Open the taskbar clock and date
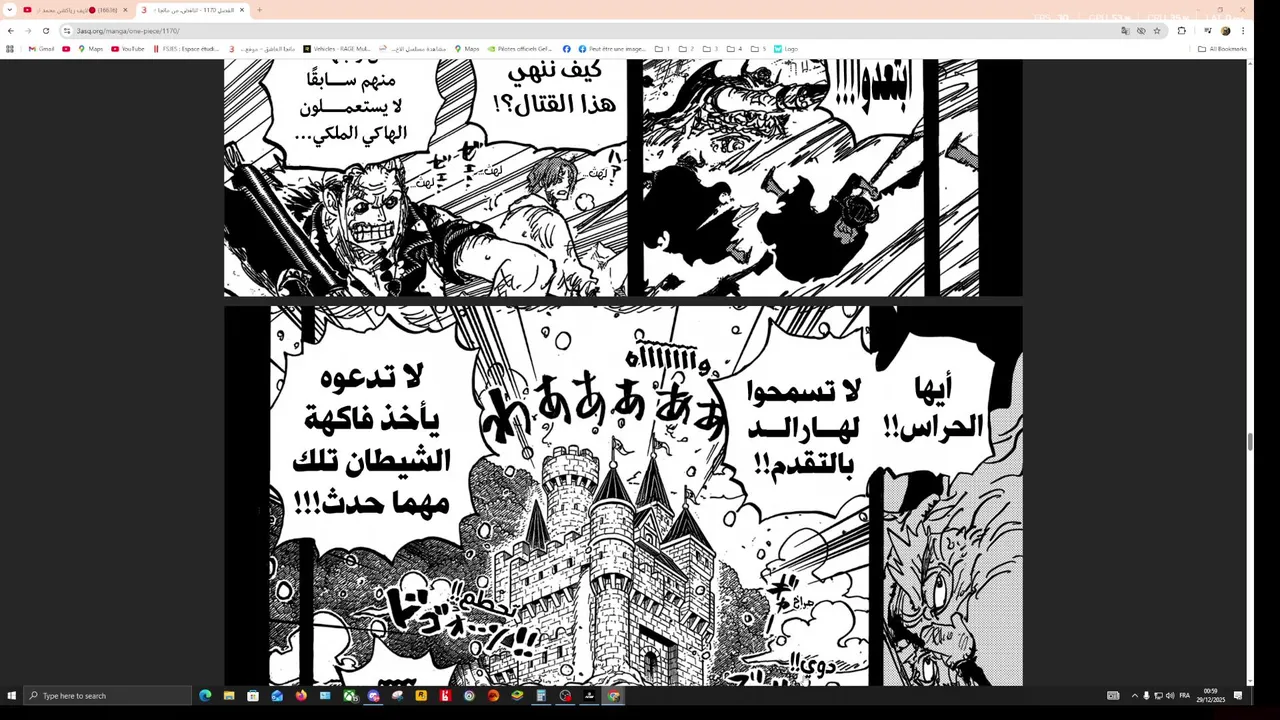The width and height of the screenshot is (1280, 720). 1212,696
